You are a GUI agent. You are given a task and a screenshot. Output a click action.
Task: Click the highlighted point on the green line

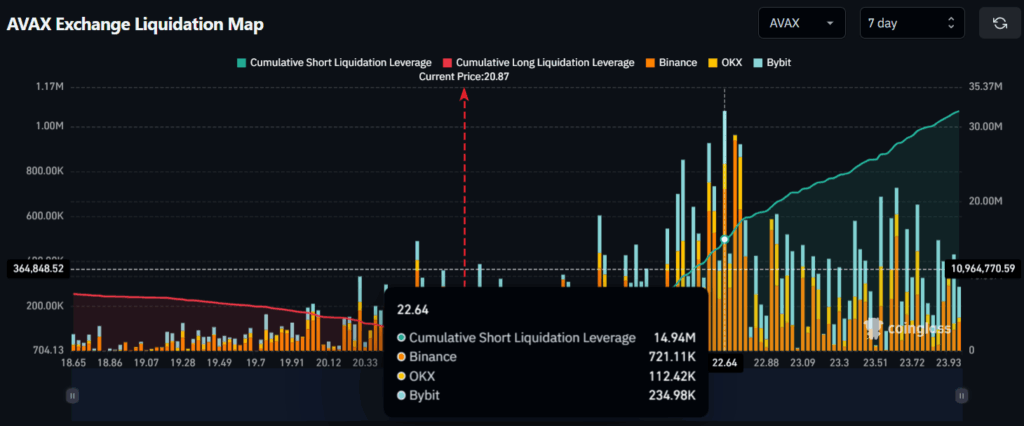(x=724, y=240)
